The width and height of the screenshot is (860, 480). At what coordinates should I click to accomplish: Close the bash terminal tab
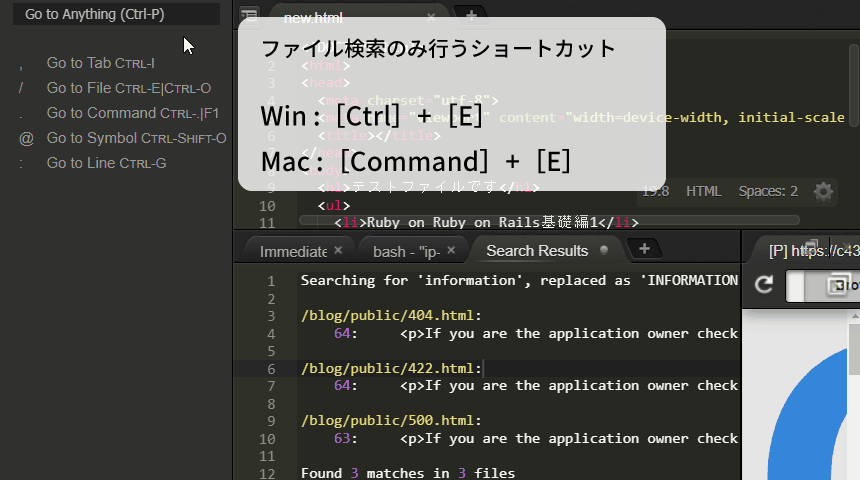[451, 250]
